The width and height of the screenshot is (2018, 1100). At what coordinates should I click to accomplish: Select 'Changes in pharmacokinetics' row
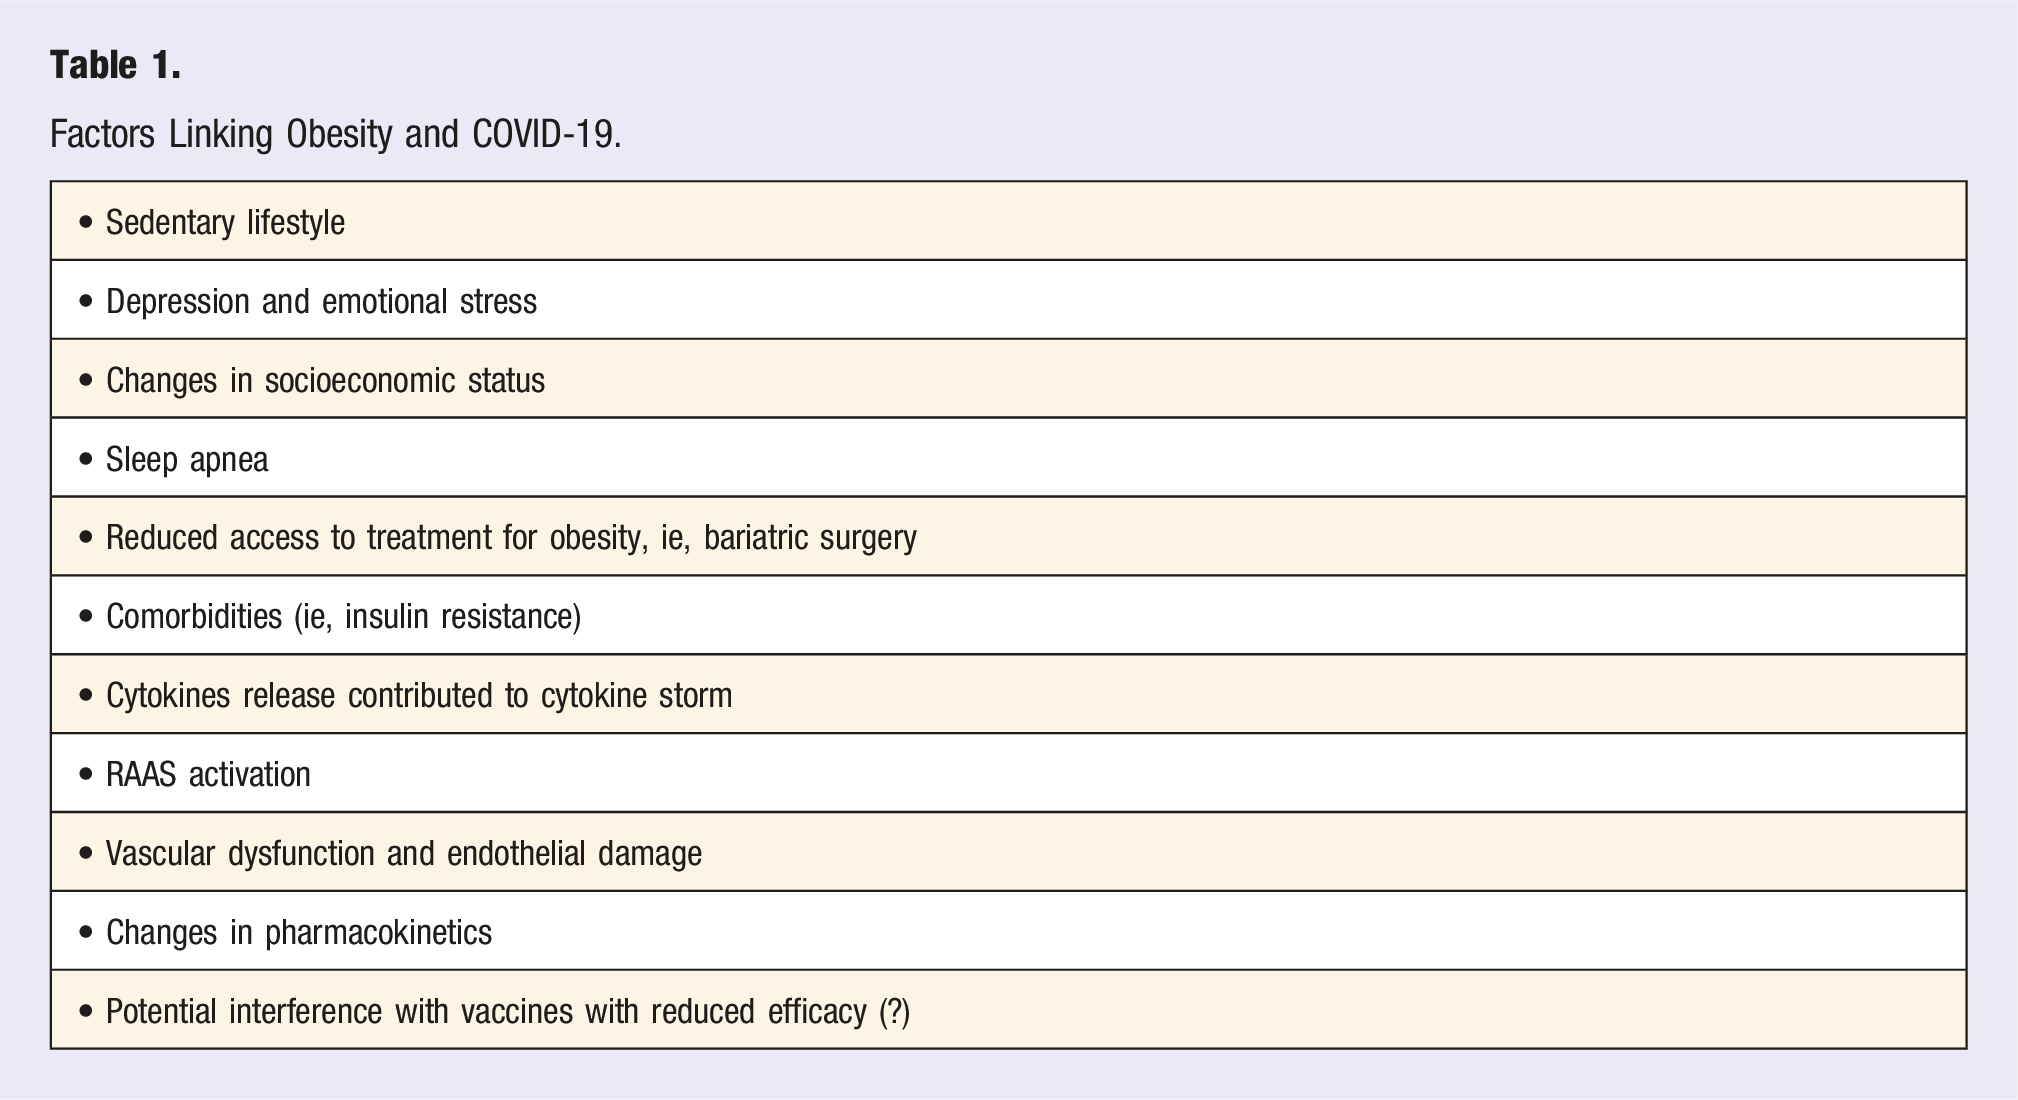coord(1008,931)
